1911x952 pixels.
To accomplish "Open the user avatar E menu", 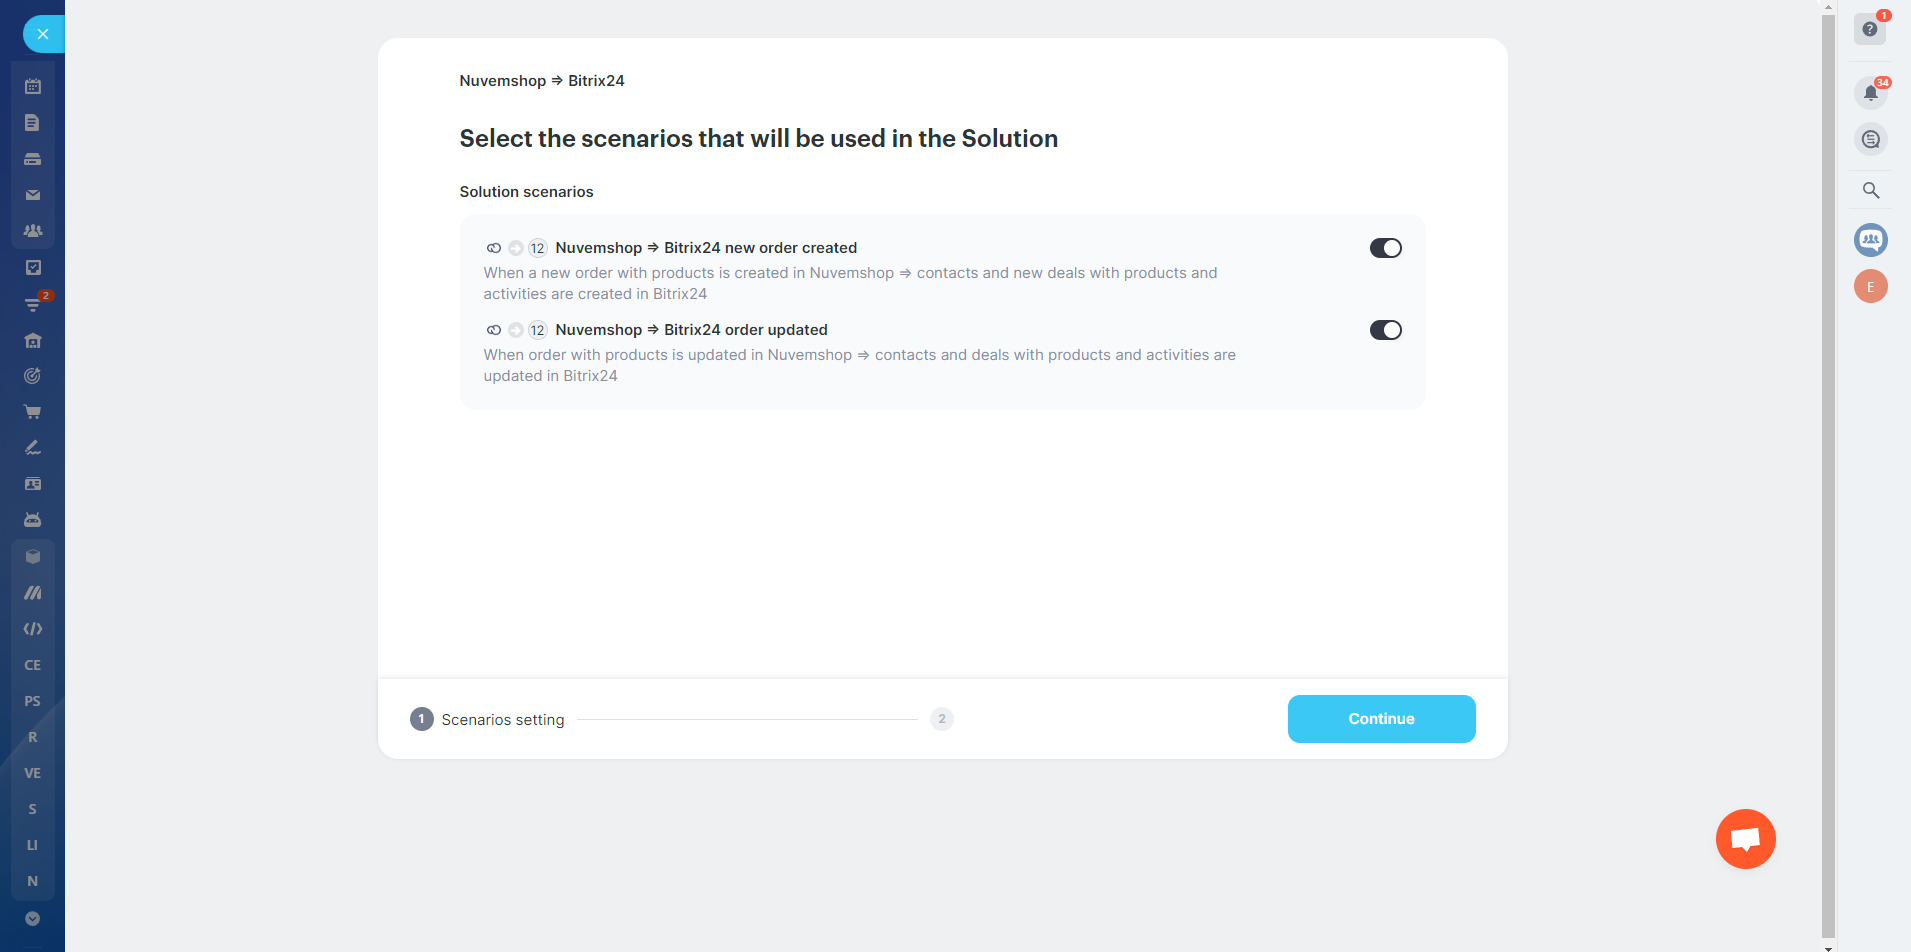I will click(x=1870, y=287).
